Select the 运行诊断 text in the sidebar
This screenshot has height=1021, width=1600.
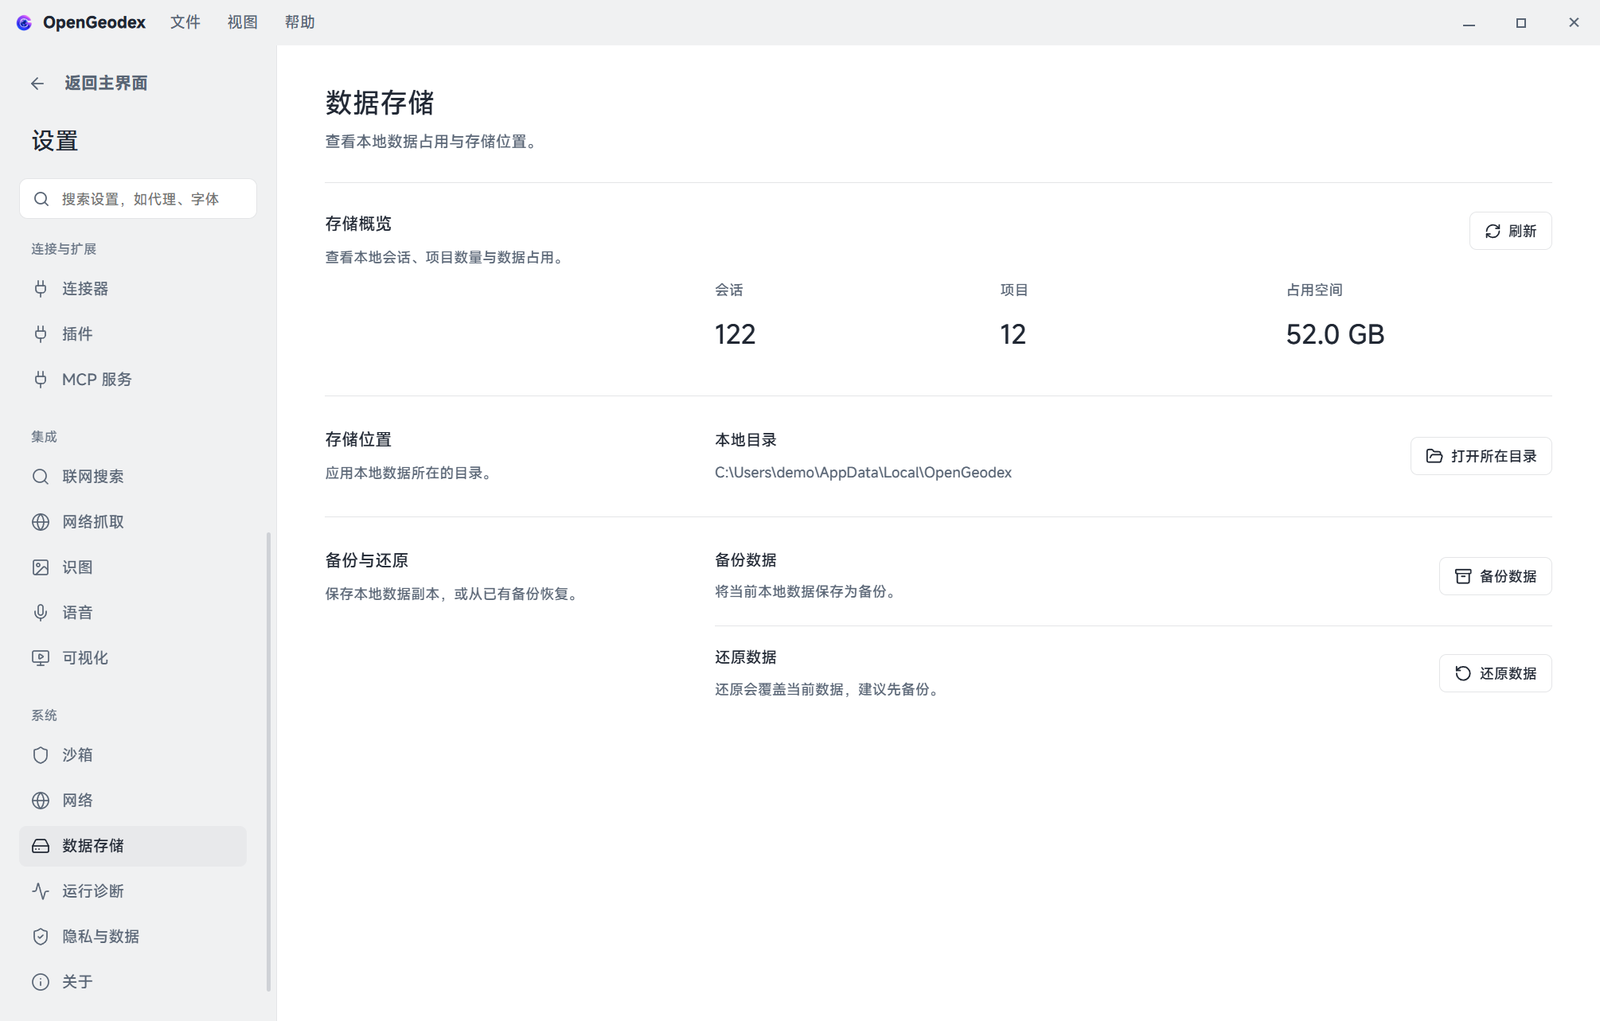tap(93, 891)
